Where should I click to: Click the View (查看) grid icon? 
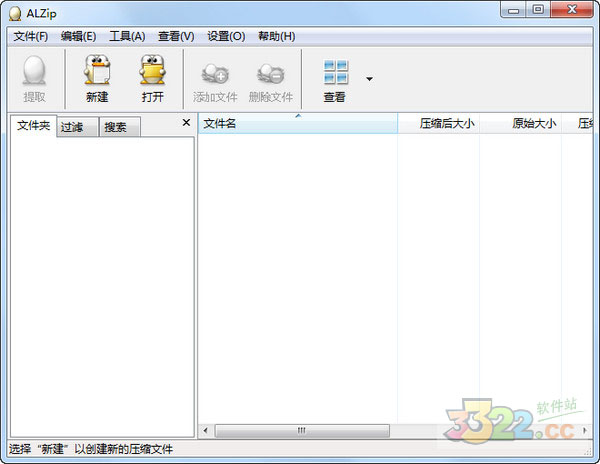(336, 72)
